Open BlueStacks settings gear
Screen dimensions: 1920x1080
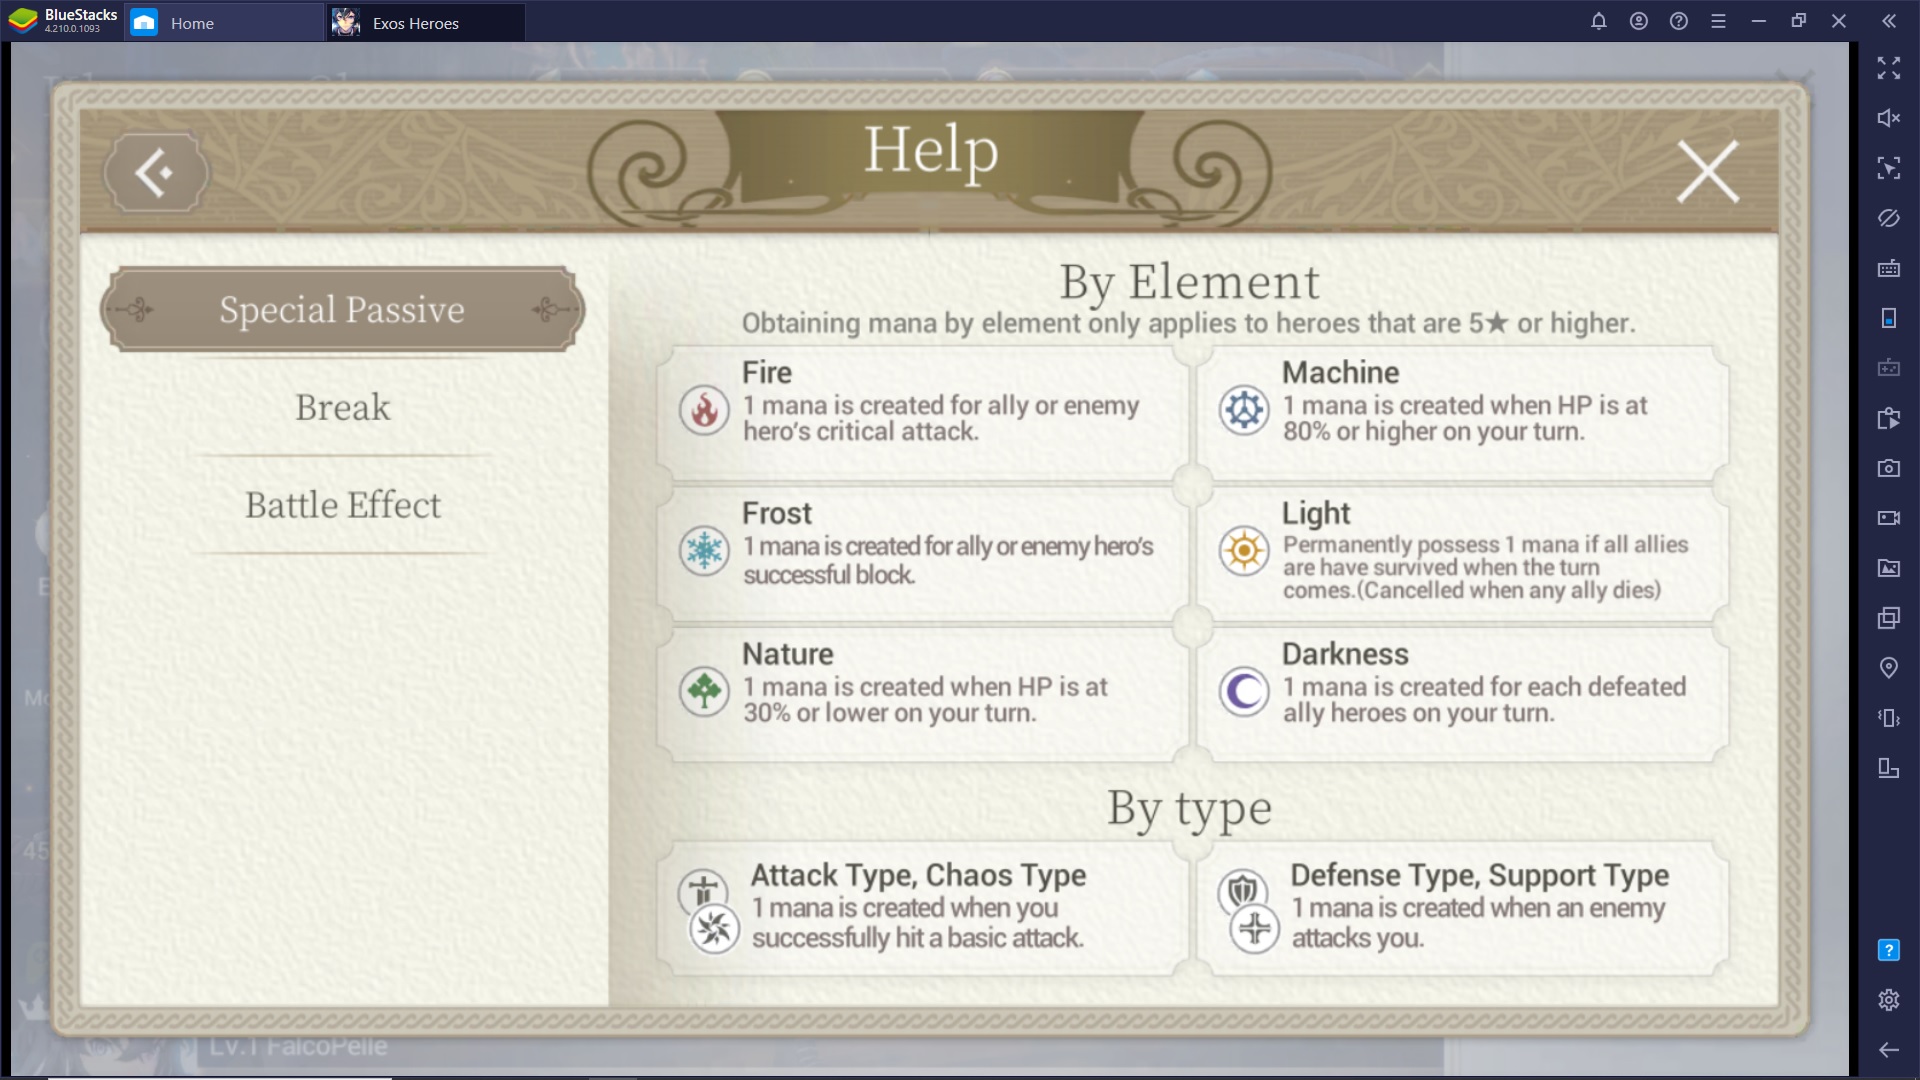coord(1888,1000)
